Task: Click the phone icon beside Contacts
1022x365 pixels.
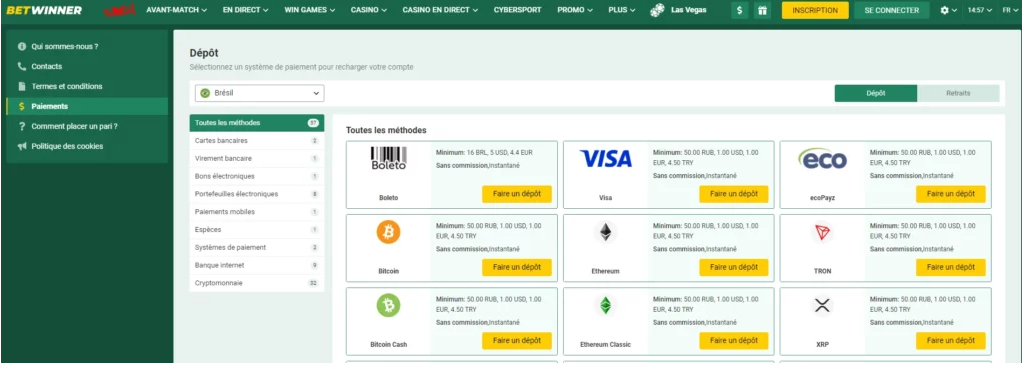Action: click(22, 66)
